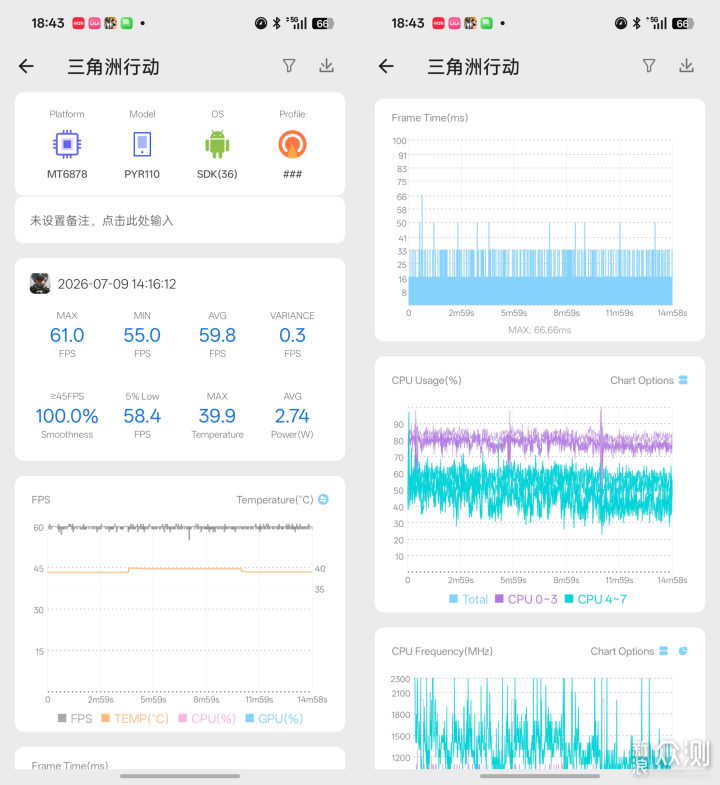Tap the download icon on the left screen
This screenshot has width=720, height=785.
pos(326,66)
